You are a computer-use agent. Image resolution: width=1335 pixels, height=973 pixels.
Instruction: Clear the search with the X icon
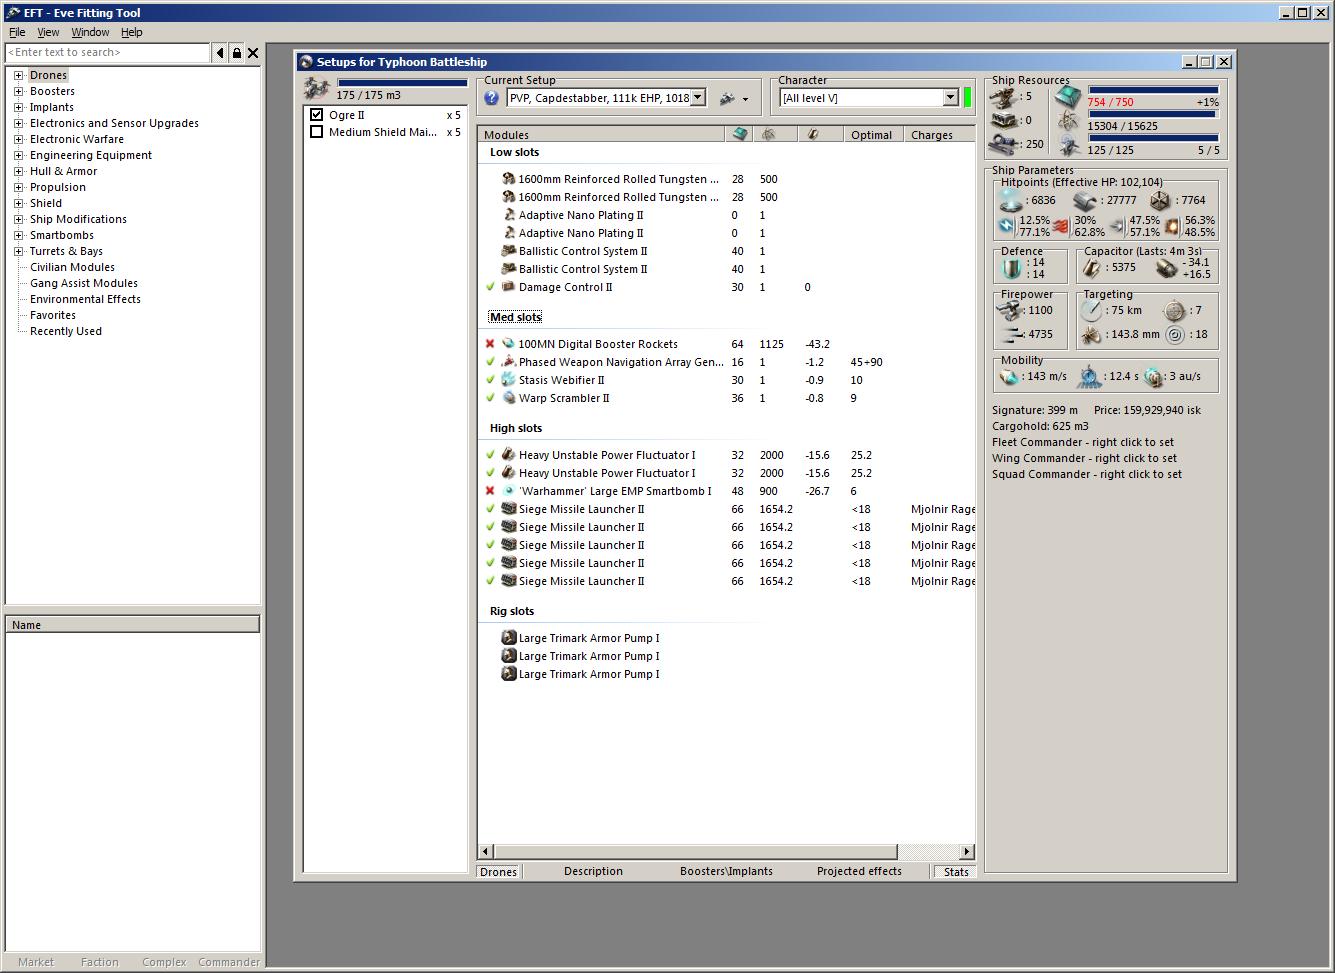click(x=253, y=53)
